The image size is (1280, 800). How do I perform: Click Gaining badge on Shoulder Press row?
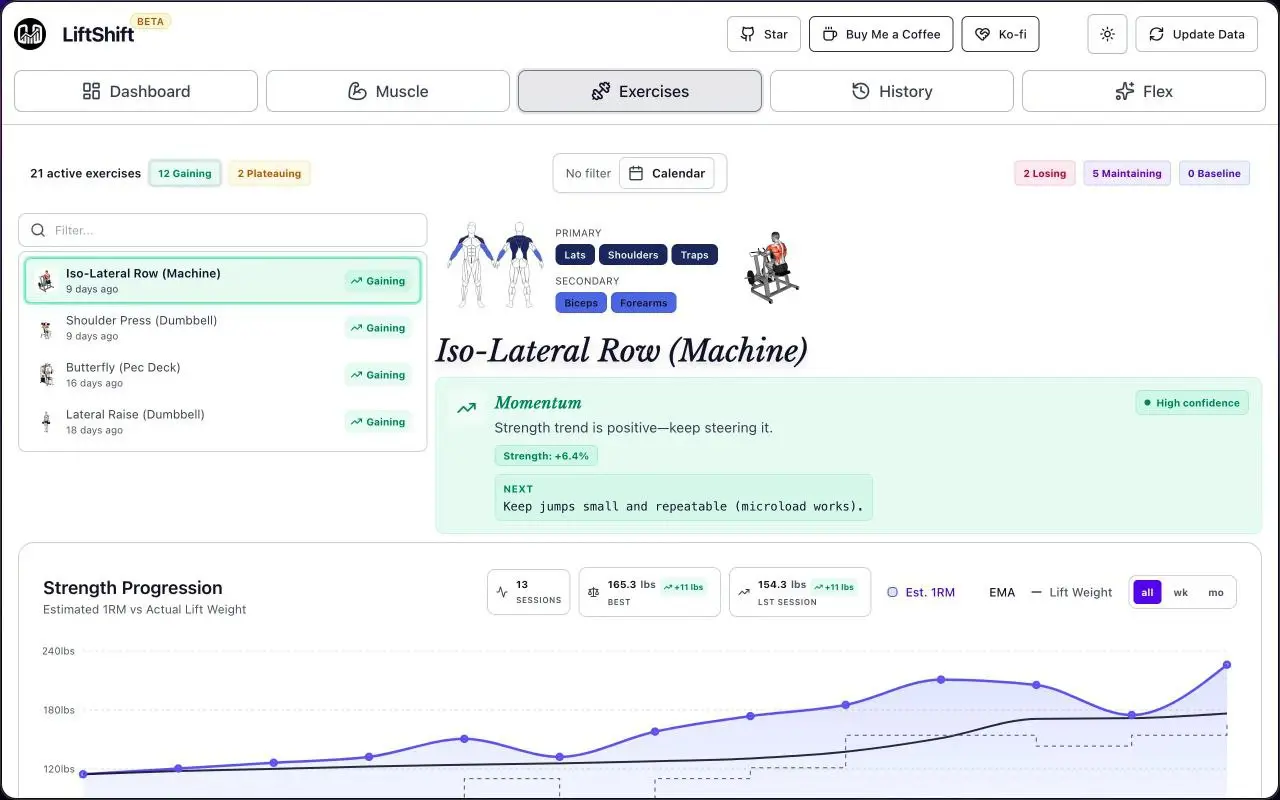point(378,328)
